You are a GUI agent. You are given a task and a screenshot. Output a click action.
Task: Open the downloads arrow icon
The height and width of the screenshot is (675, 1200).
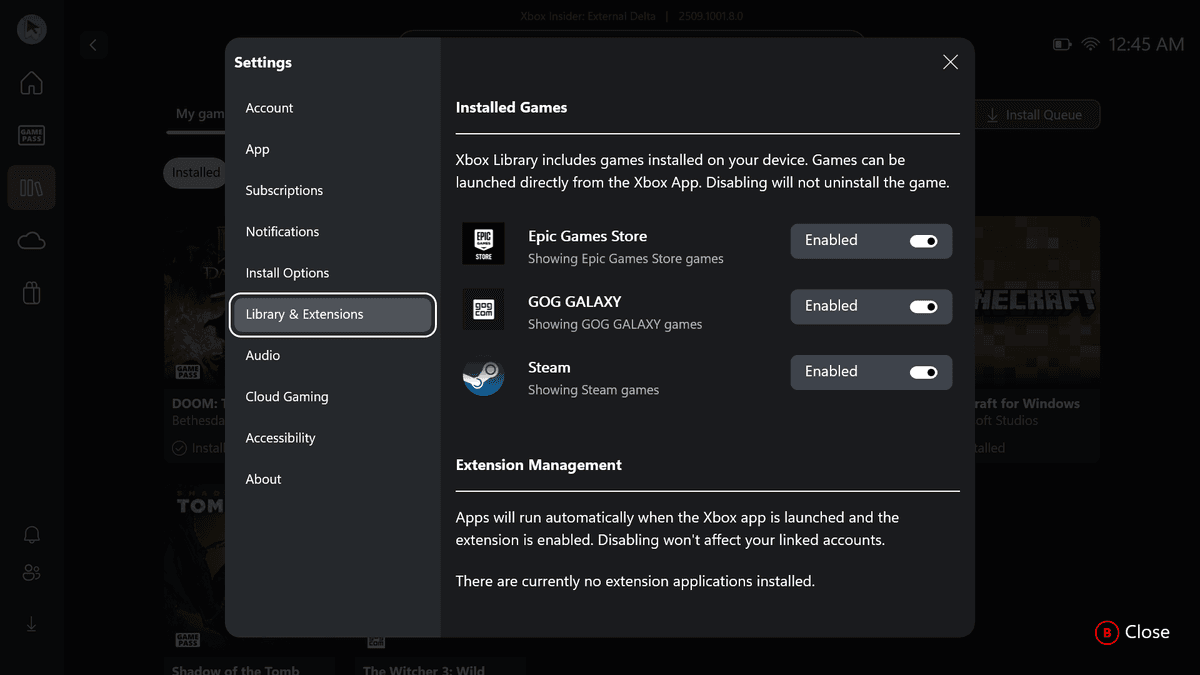pyautogui.click(x=31, y=624)
